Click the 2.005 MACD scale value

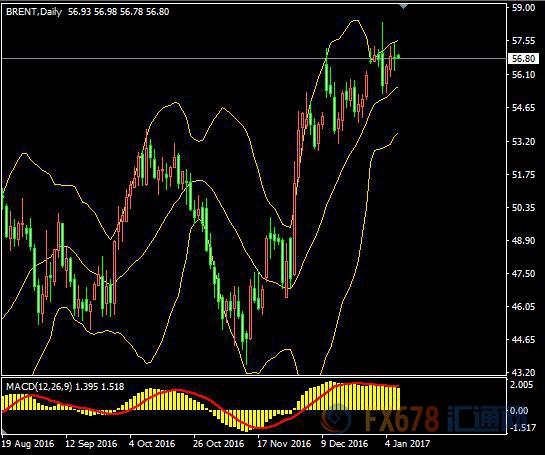point(522,384)
